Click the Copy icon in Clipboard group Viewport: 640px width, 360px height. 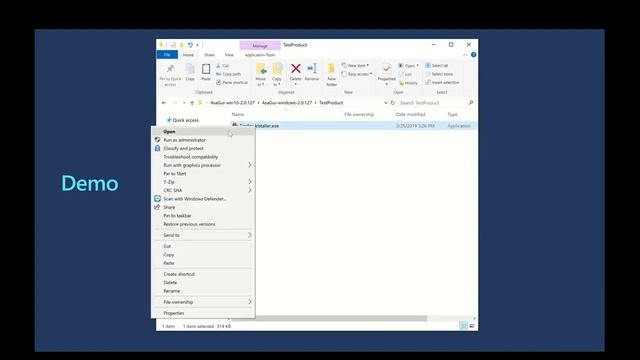click(190, 69)
